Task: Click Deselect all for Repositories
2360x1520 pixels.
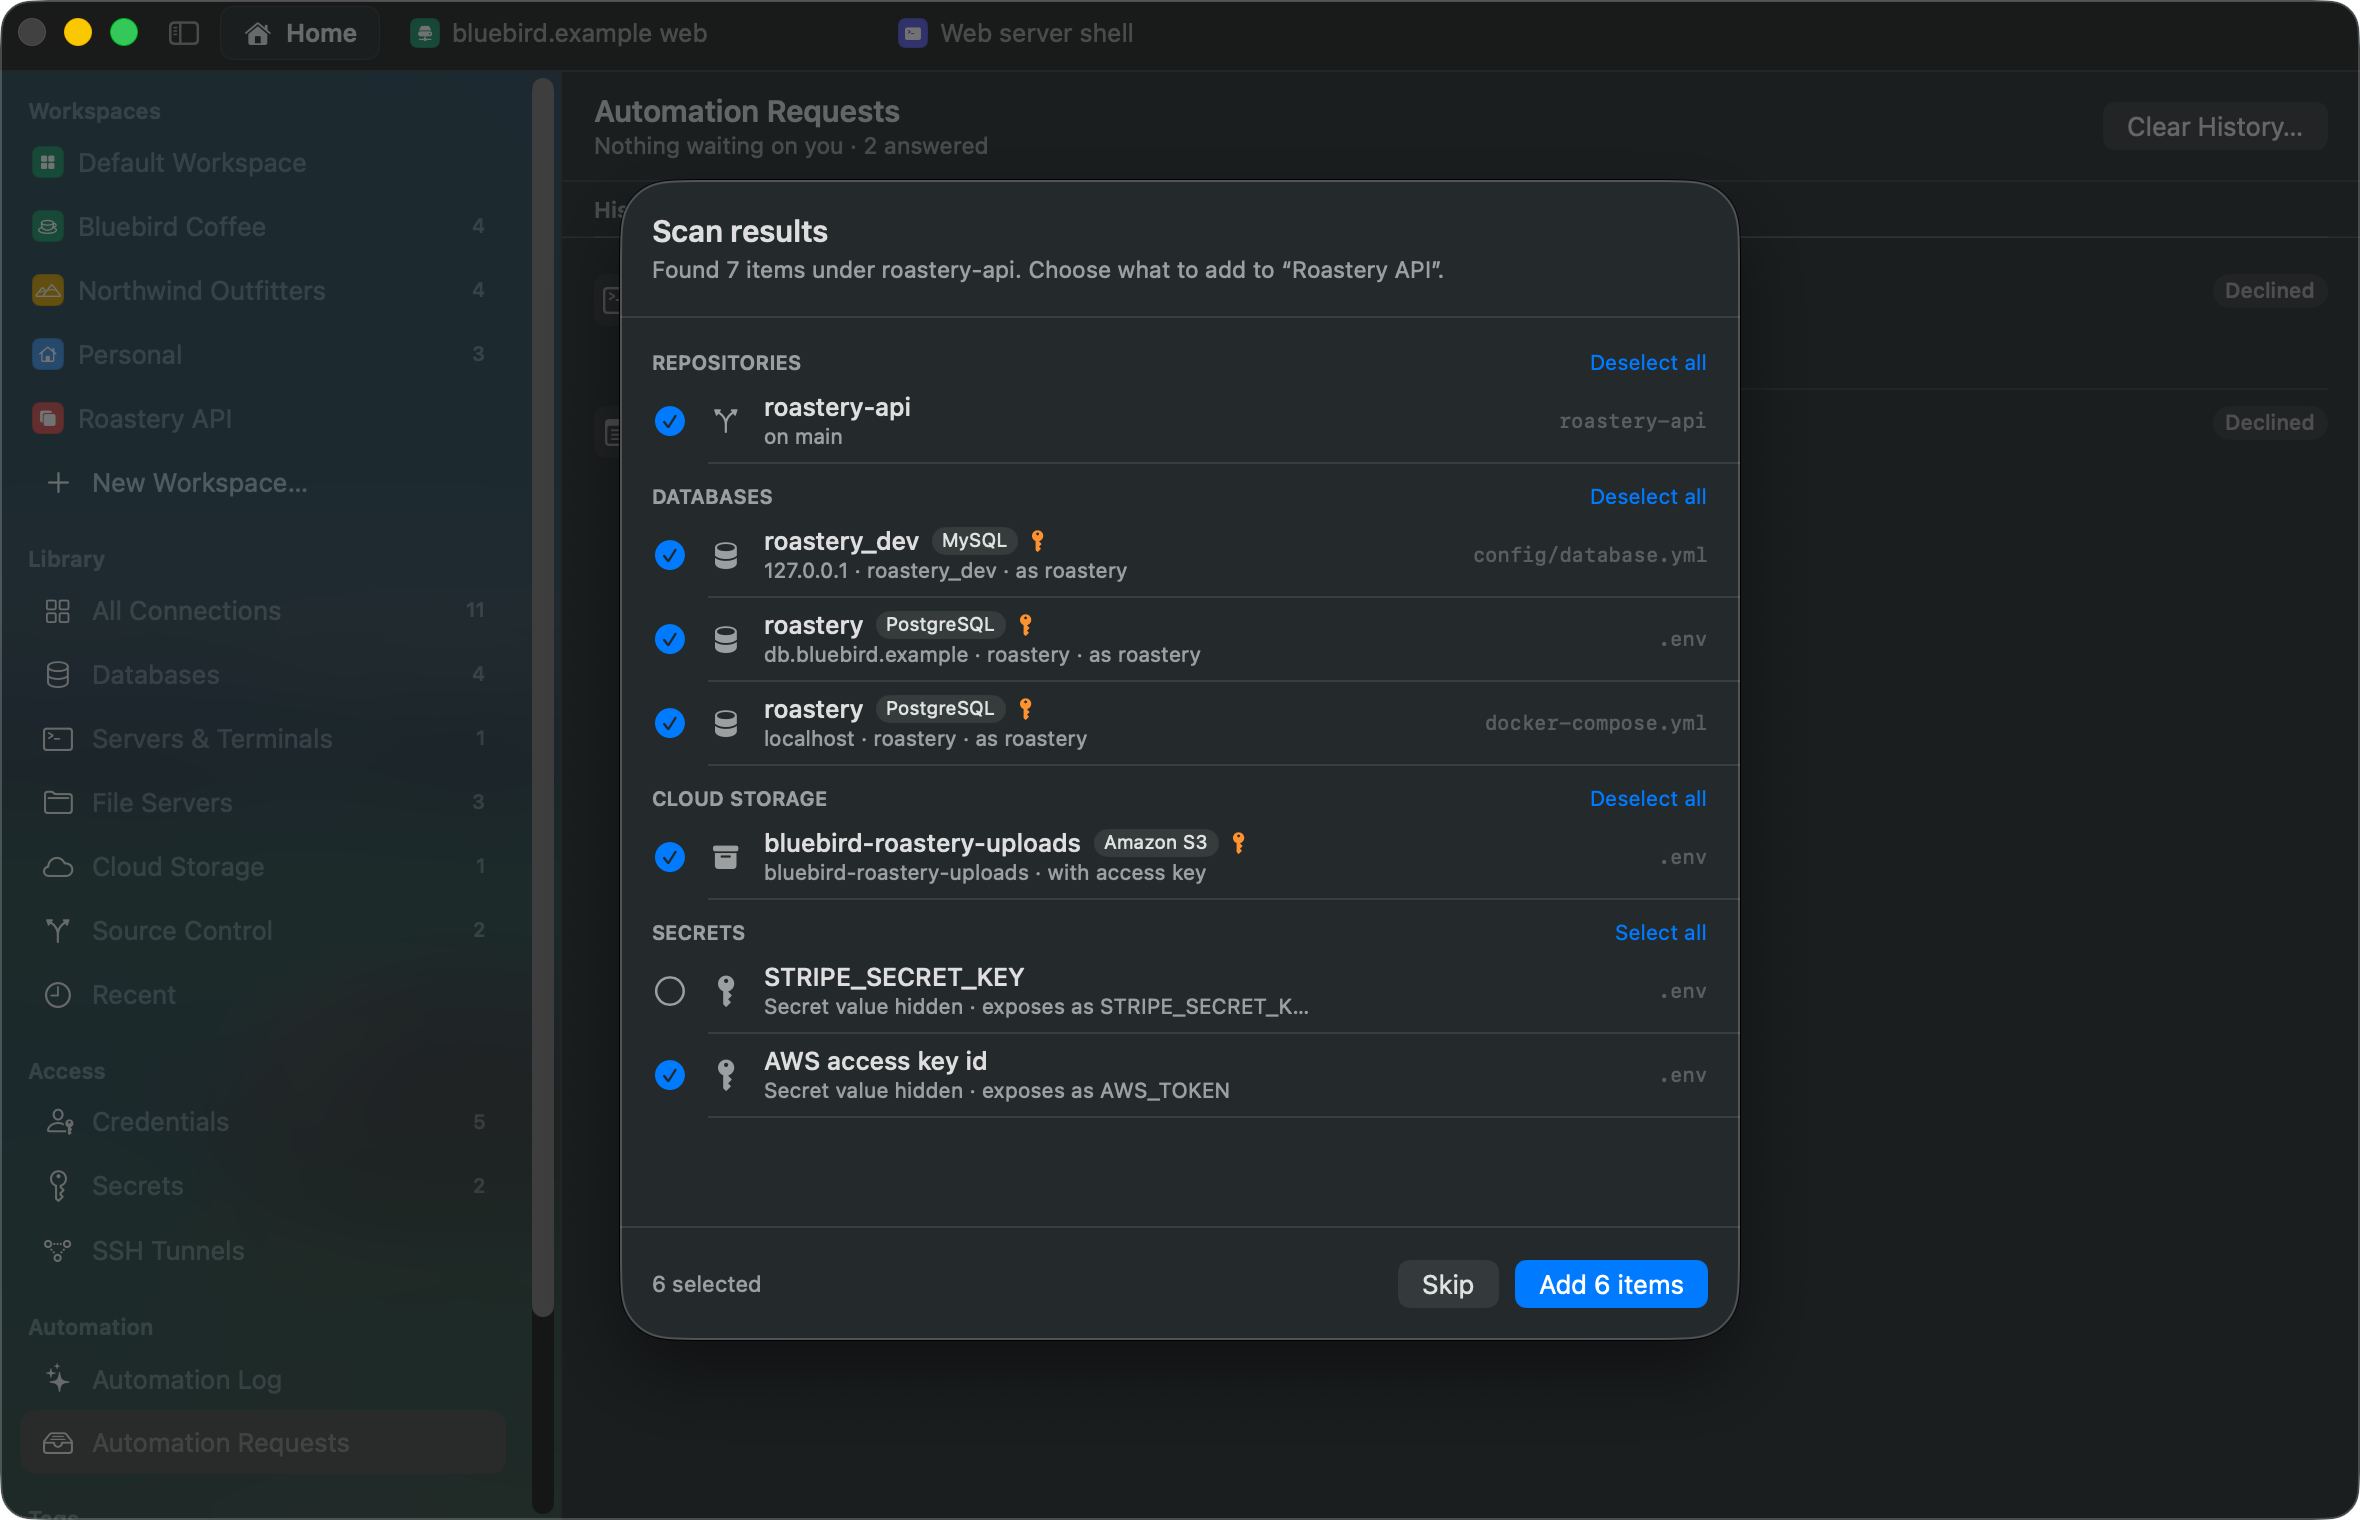Action: (x=1647, y=362)
